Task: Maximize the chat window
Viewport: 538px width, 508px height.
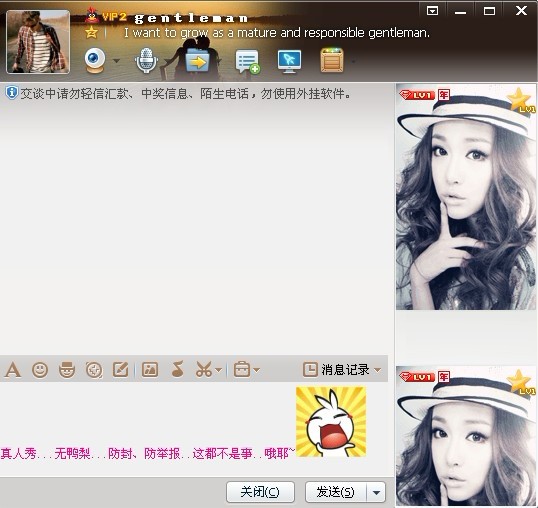Action: (x=489, y=11)
